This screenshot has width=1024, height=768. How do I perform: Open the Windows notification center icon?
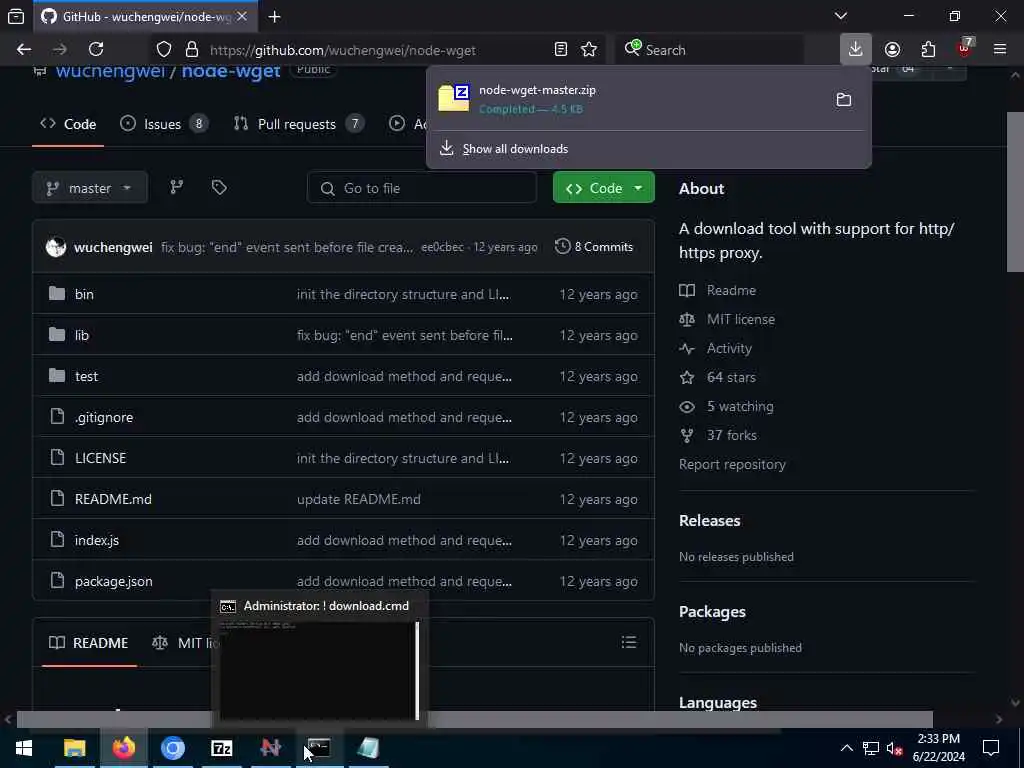click(x=991, y=748)
